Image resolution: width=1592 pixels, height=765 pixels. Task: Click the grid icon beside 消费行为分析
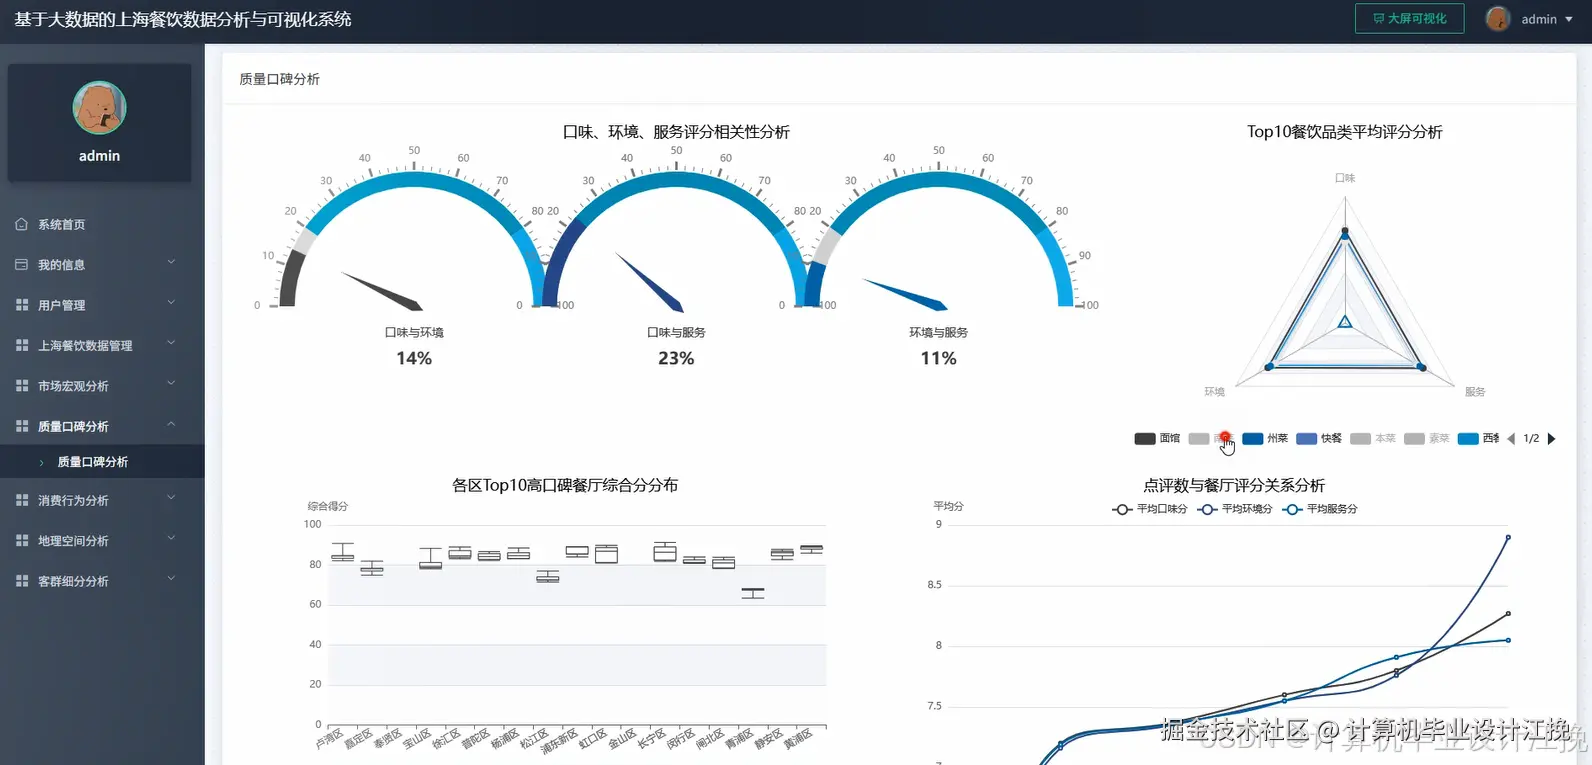click(x=22, y=500)
